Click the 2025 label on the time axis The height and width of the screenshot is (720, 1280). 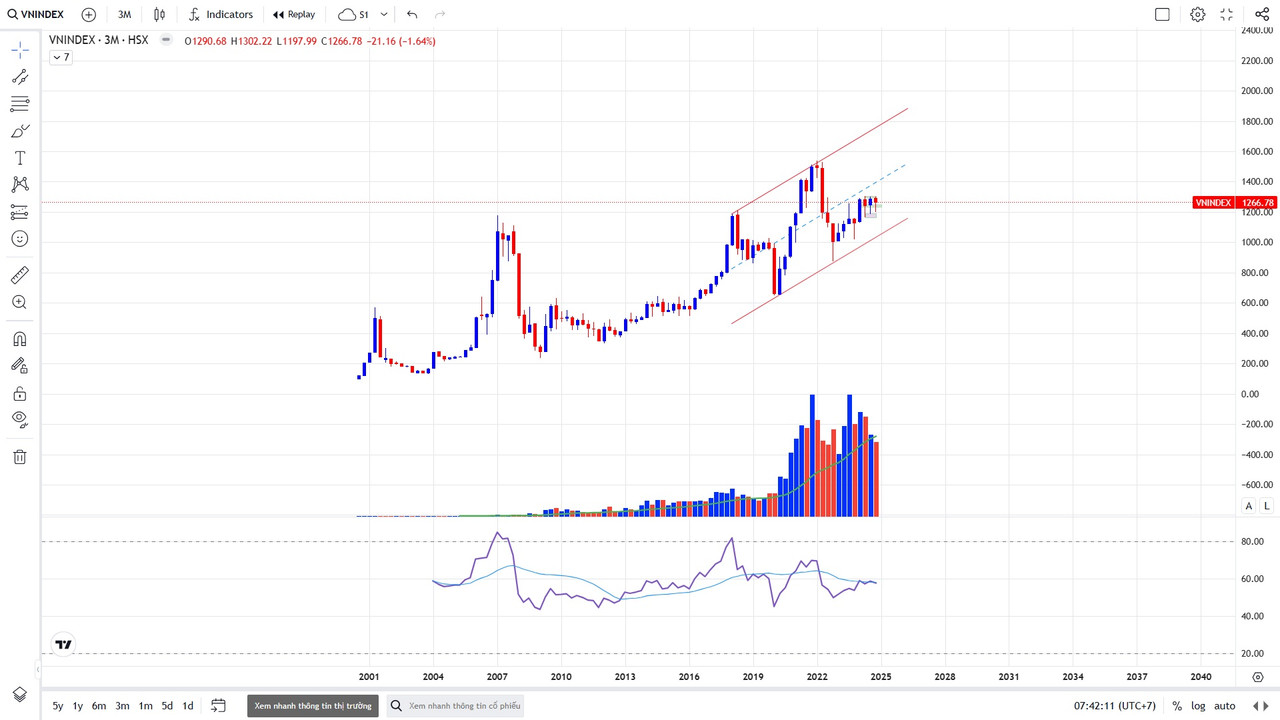880,677
